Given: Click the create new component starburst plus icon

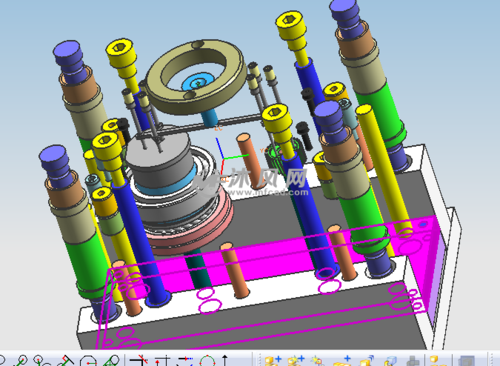Looking at the screenshot, I should pyautogui.click(x=296, y=361).
